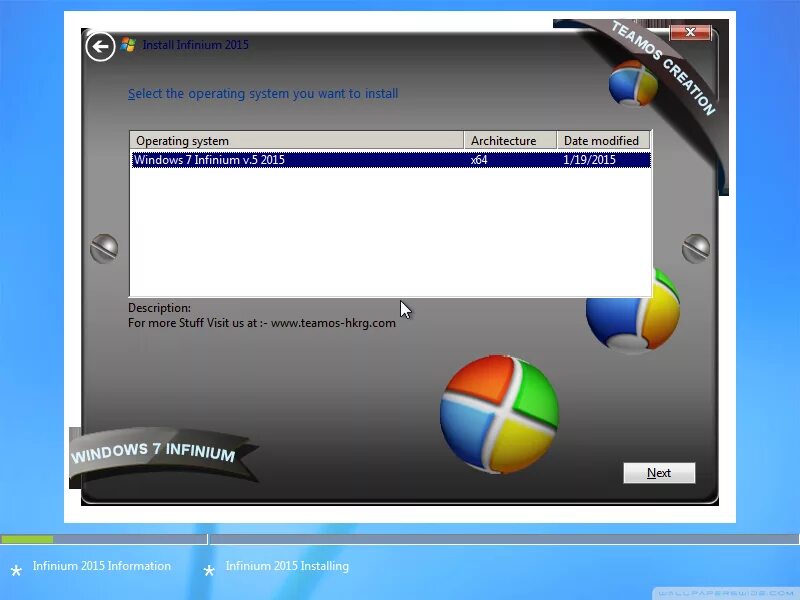The width and height of the screenshot is (800, 600).
Task: Click the x64 architecture cell
Action: [479, 160]
